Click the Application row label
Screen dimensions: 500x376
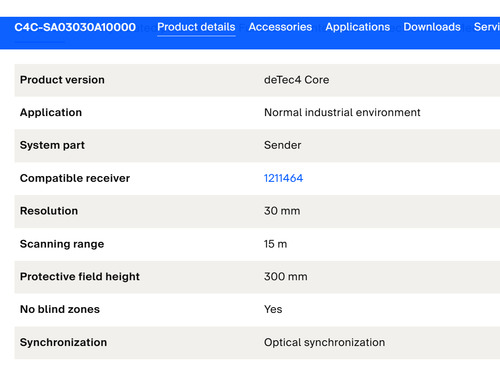pos(51,113)
